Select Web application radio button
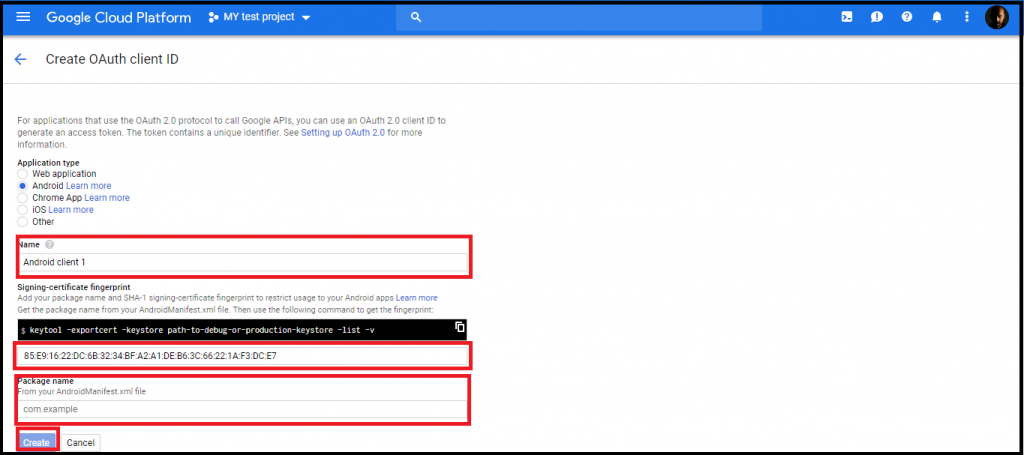Screen dimensions: 1024x455 pyautogui.click(x=22, y=174)
